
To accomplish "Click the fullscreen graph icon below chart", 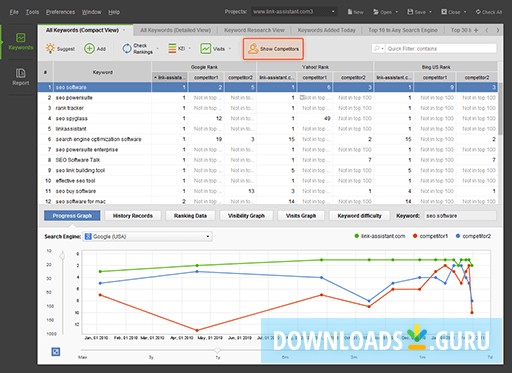I will pyautogui.click(x=56, y=352).
